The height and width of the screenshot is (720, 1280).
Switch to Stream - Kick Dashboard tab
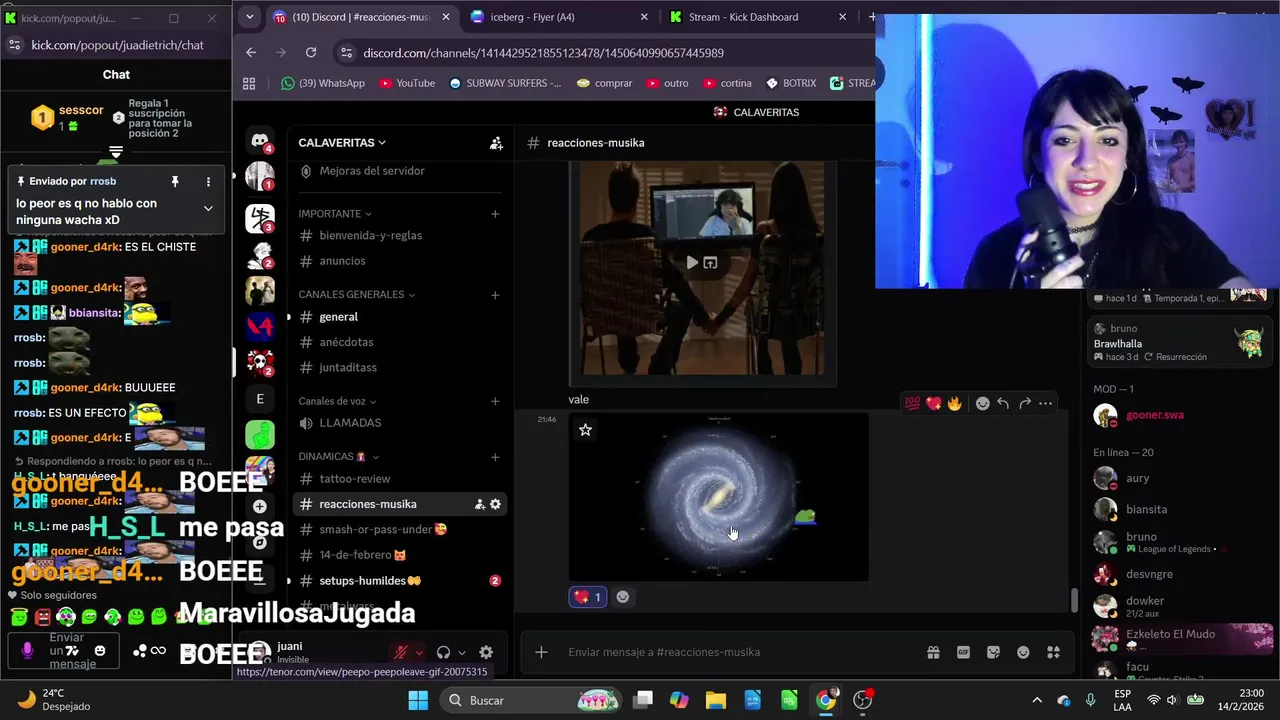(758, 17)
